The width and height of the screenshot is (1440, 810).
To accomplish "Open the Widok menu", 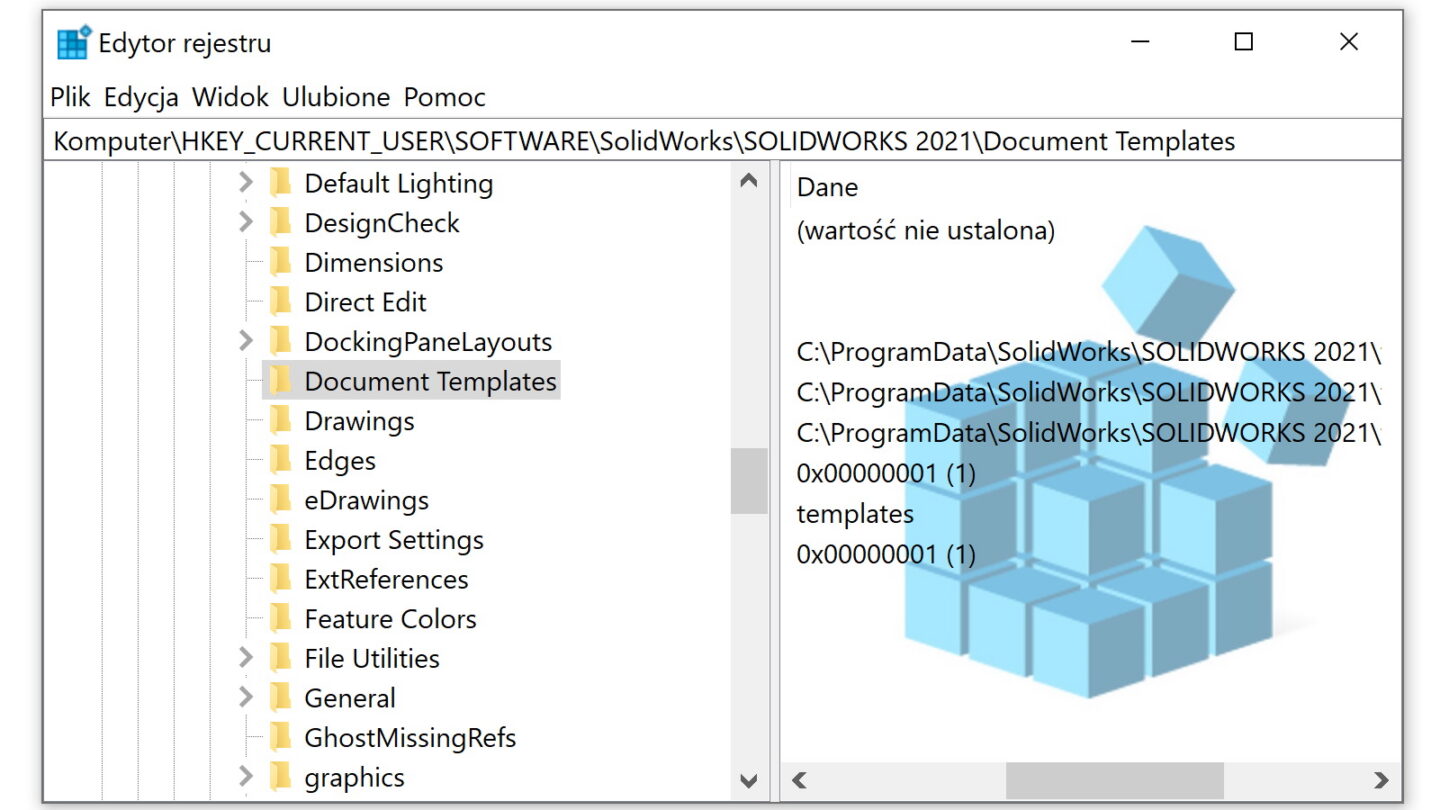I will click(x=230, y=97).
